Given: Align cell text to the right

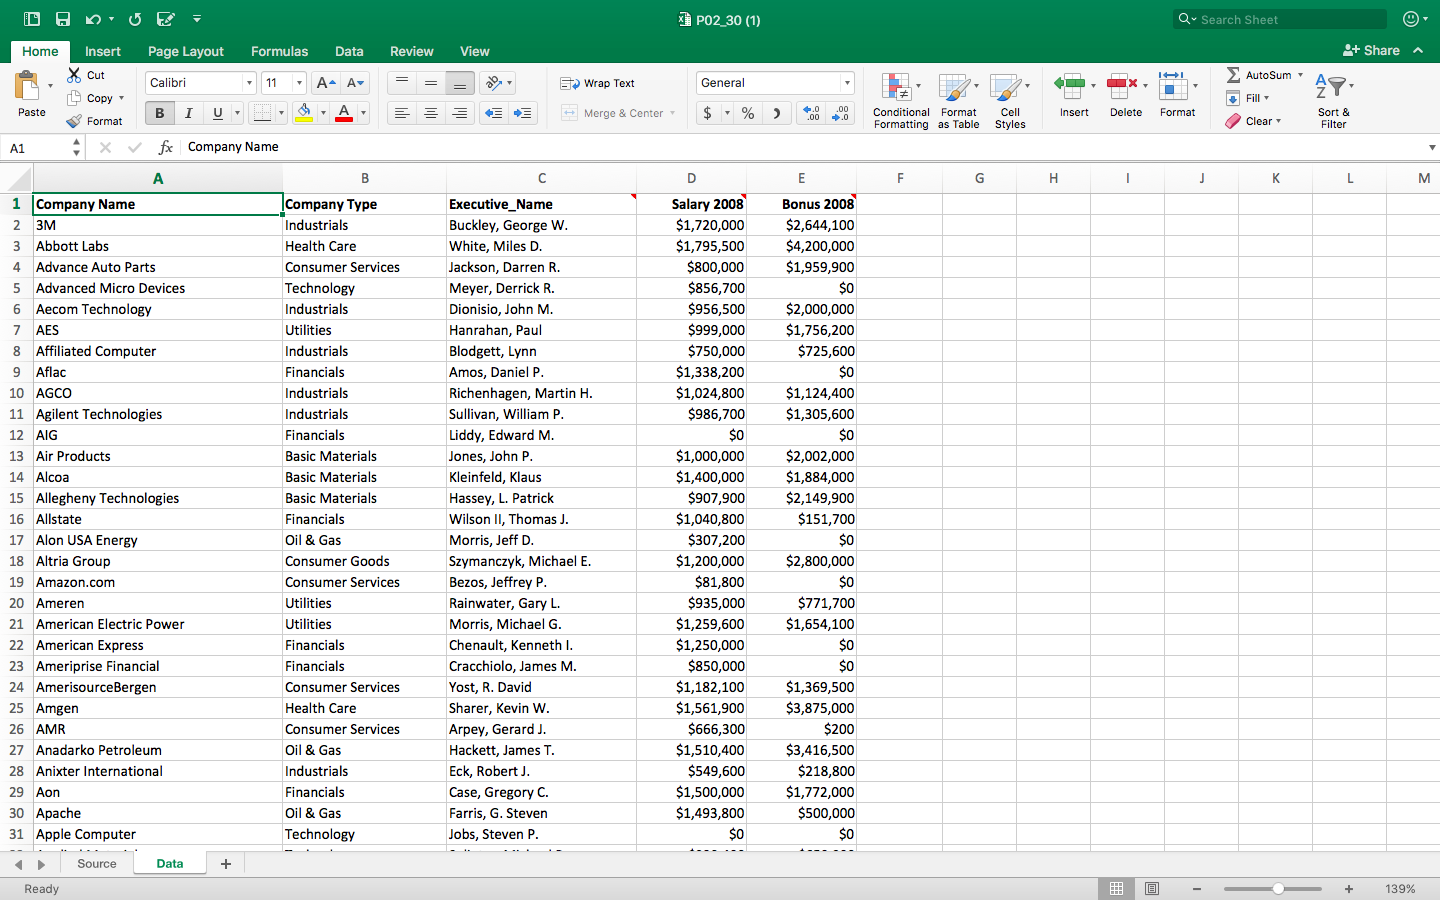Looking at the screenshot, I should coord(460,113).
